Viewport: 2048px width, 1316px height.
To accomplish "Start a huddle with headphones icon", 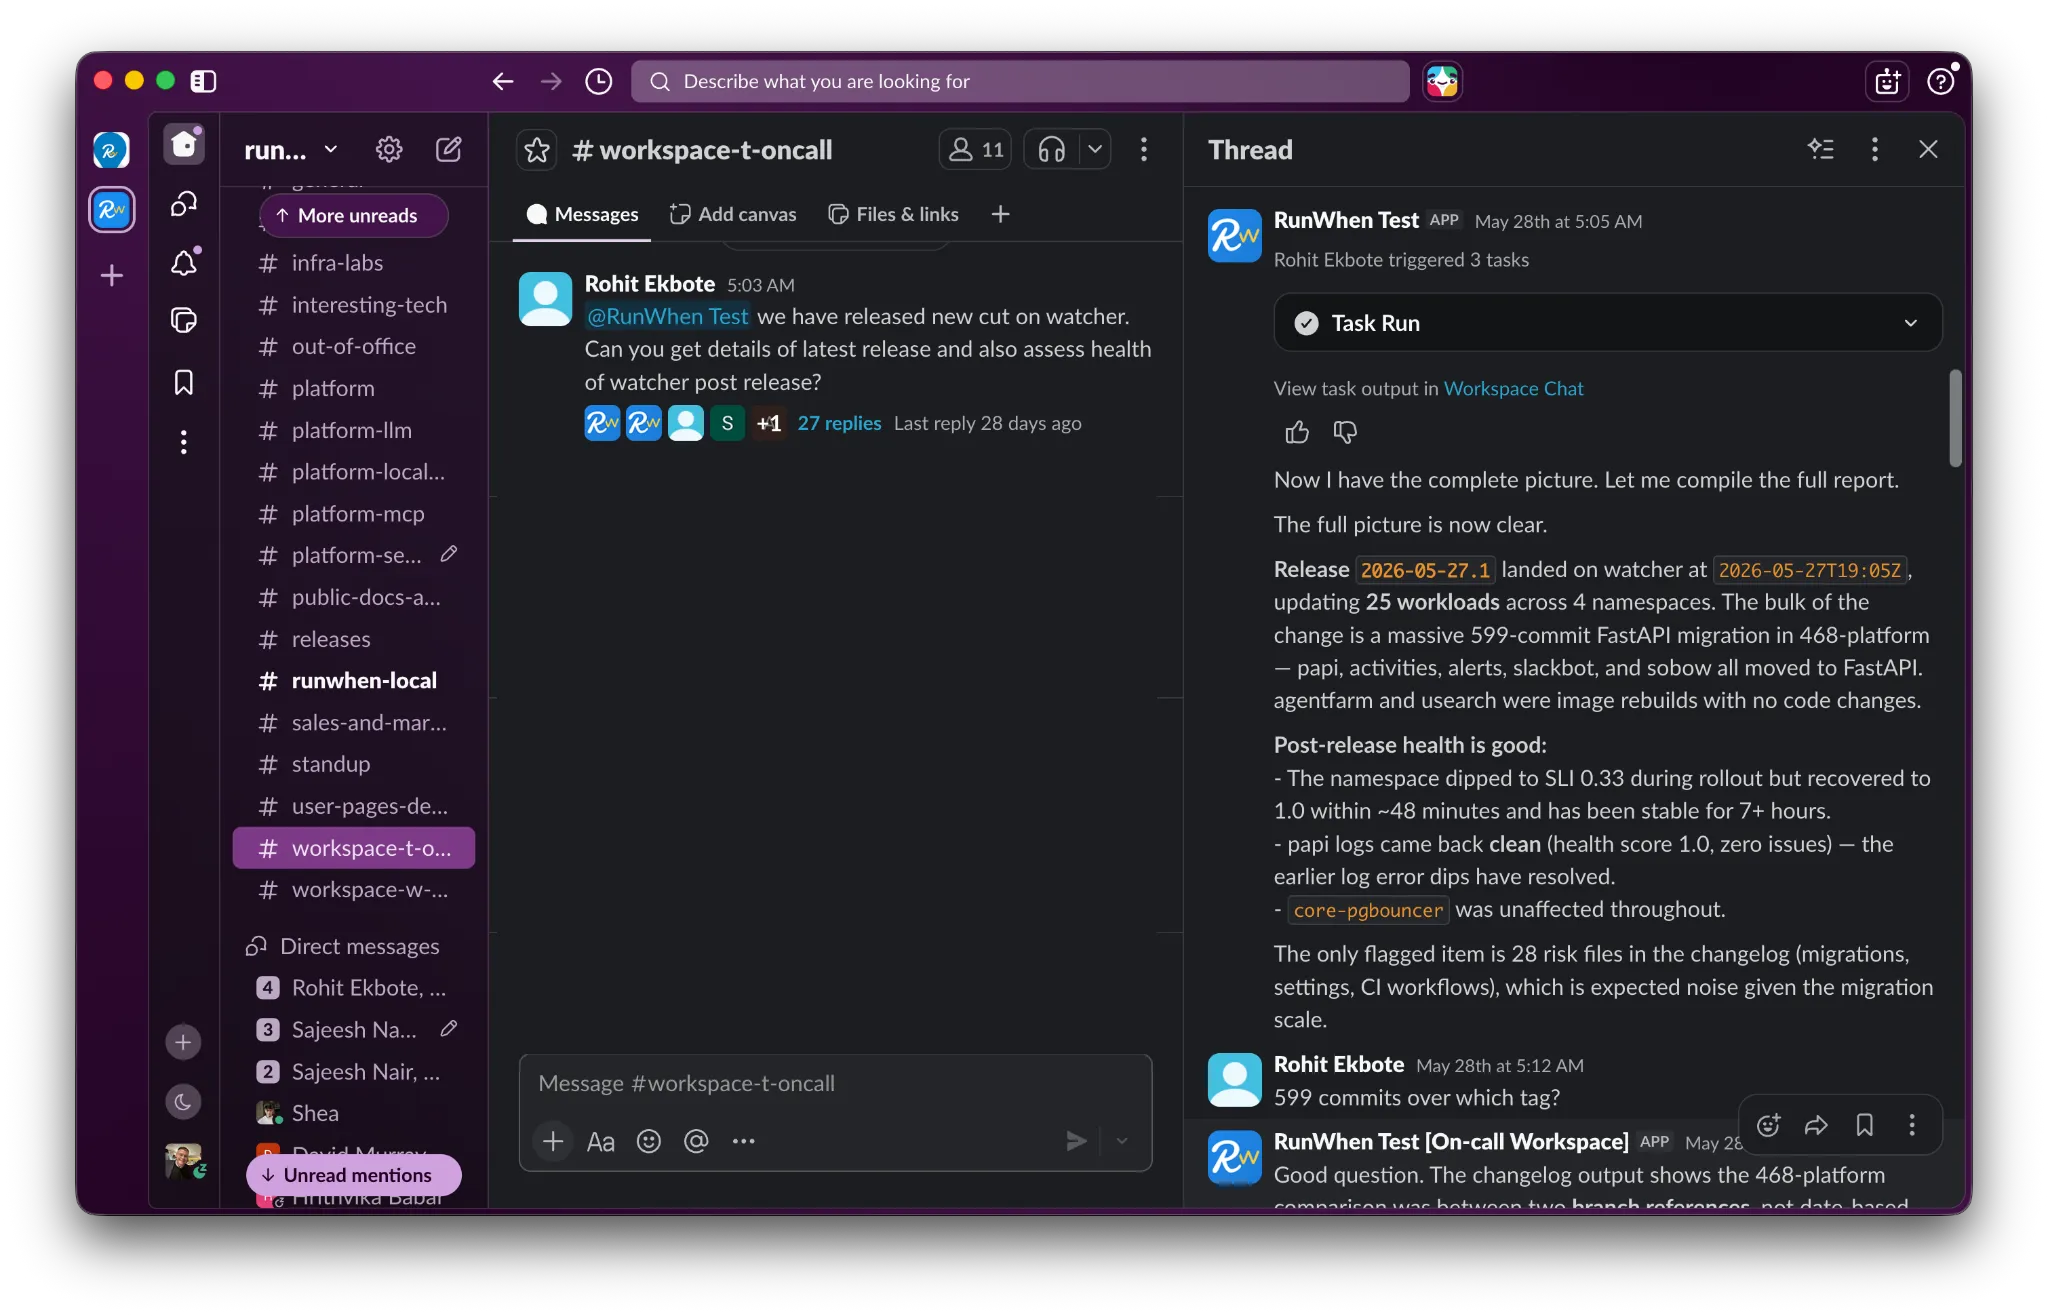I will coord(1051,150).
